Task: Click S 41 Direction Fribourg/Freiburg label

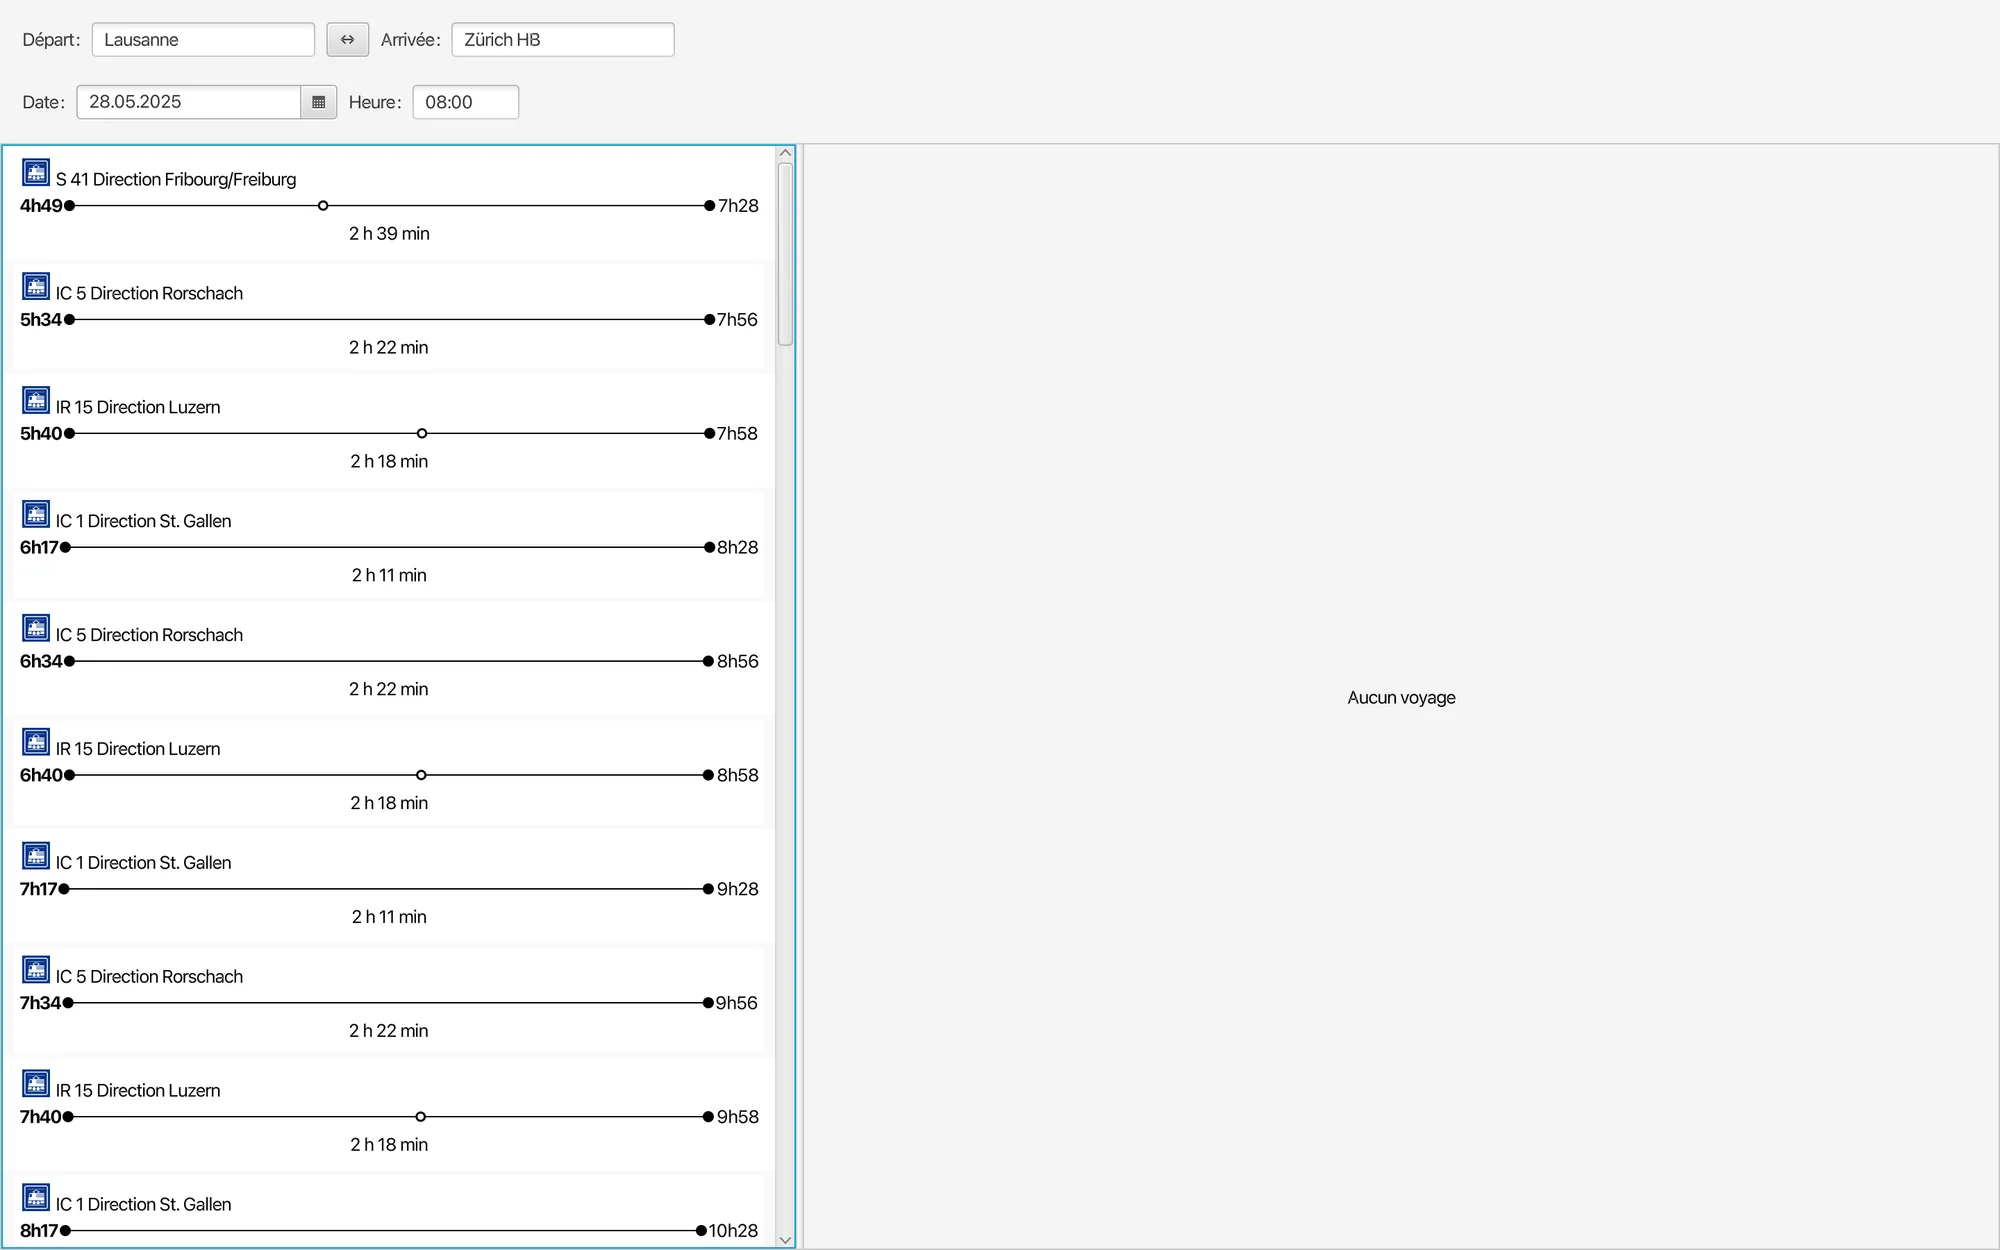Action: tap(176, 180)
